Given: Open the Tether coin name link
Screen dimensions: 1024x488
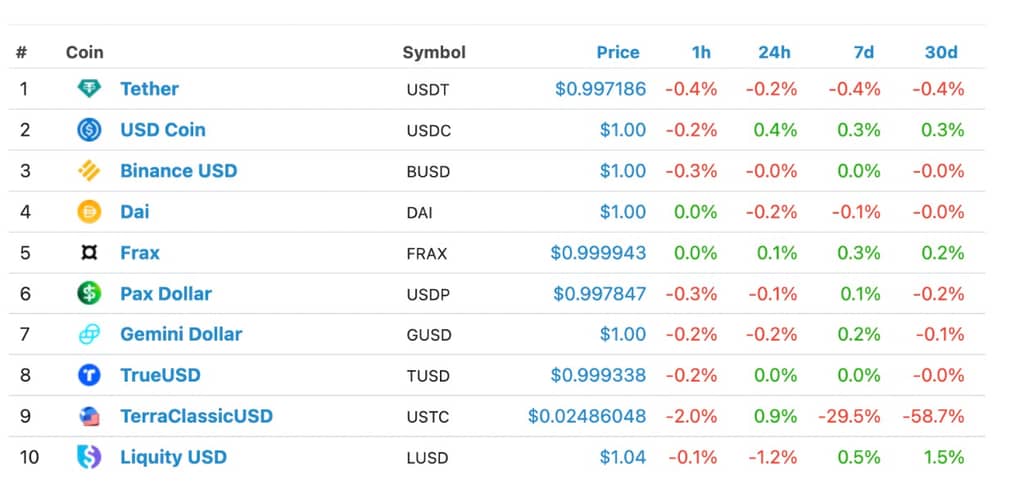Looking at the screenshot, I should [x=150, y=89].
